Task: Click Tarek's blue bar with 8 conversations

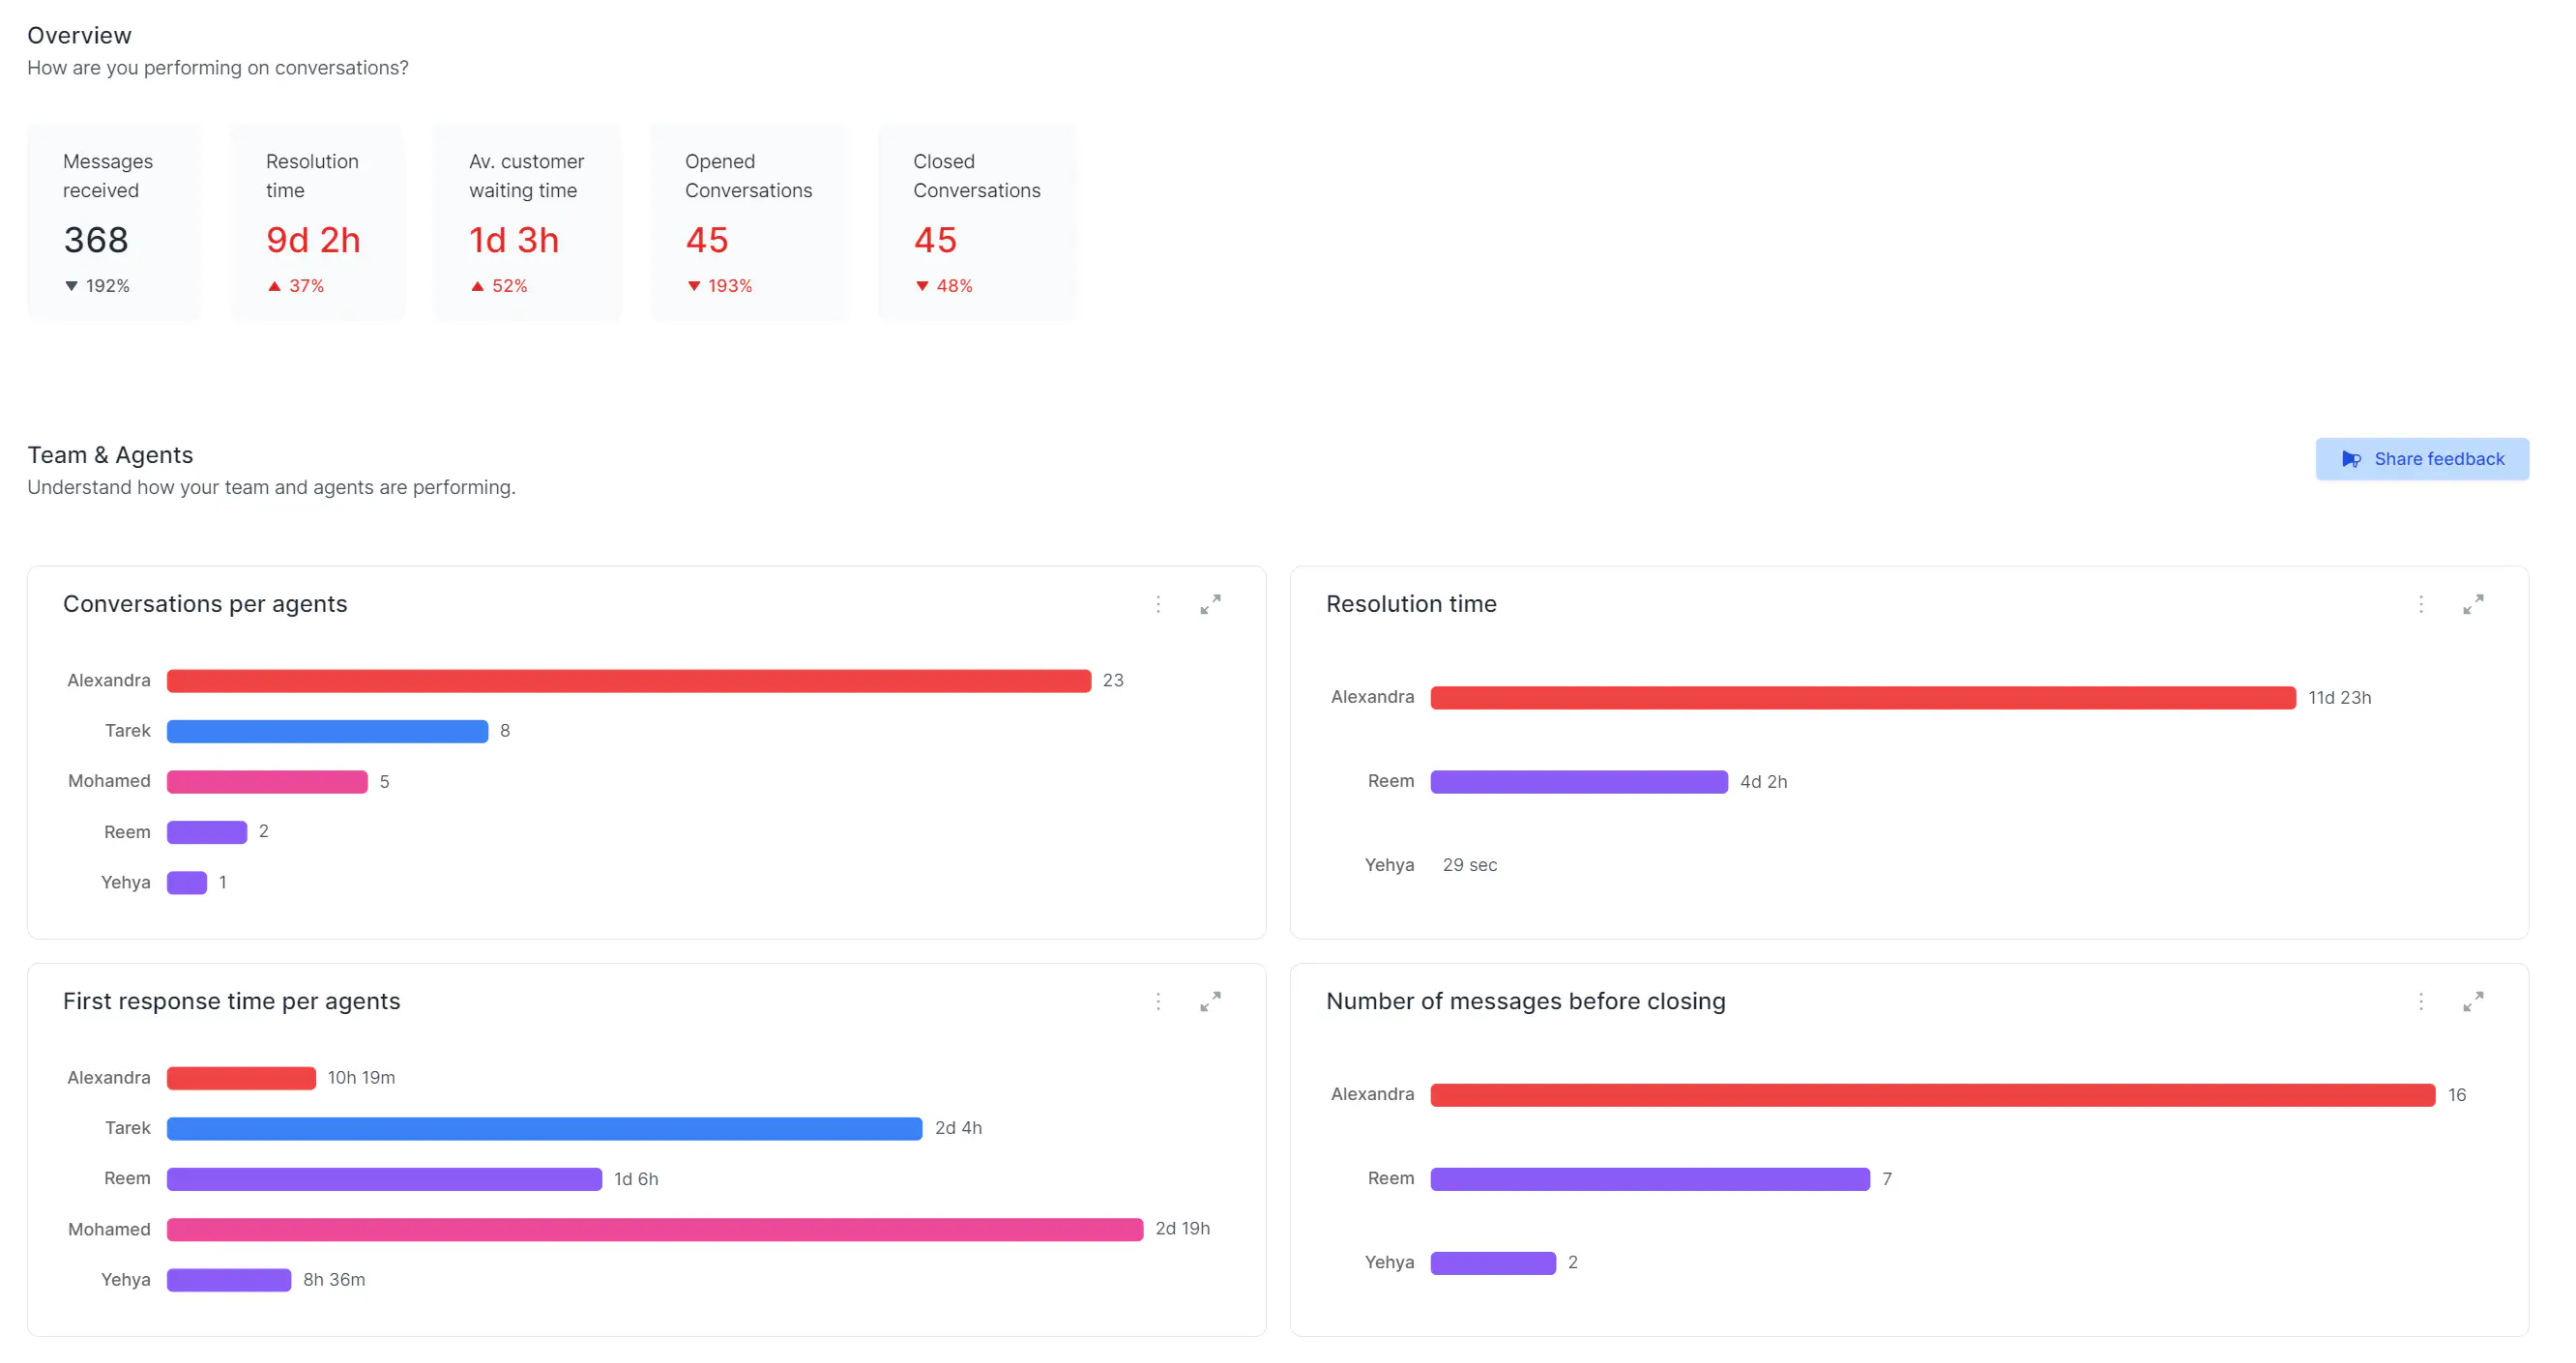Action: [x=327, y=731]
